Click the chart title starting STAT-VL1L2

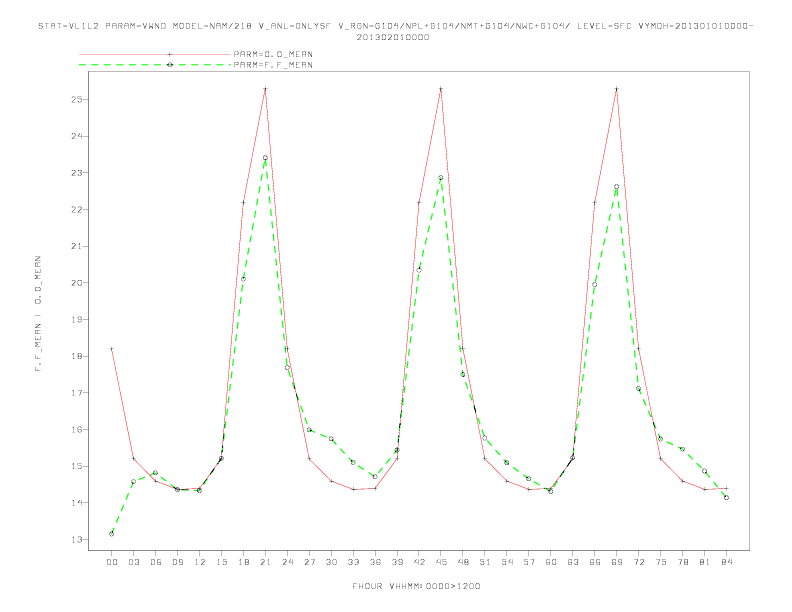coord(395,31)
